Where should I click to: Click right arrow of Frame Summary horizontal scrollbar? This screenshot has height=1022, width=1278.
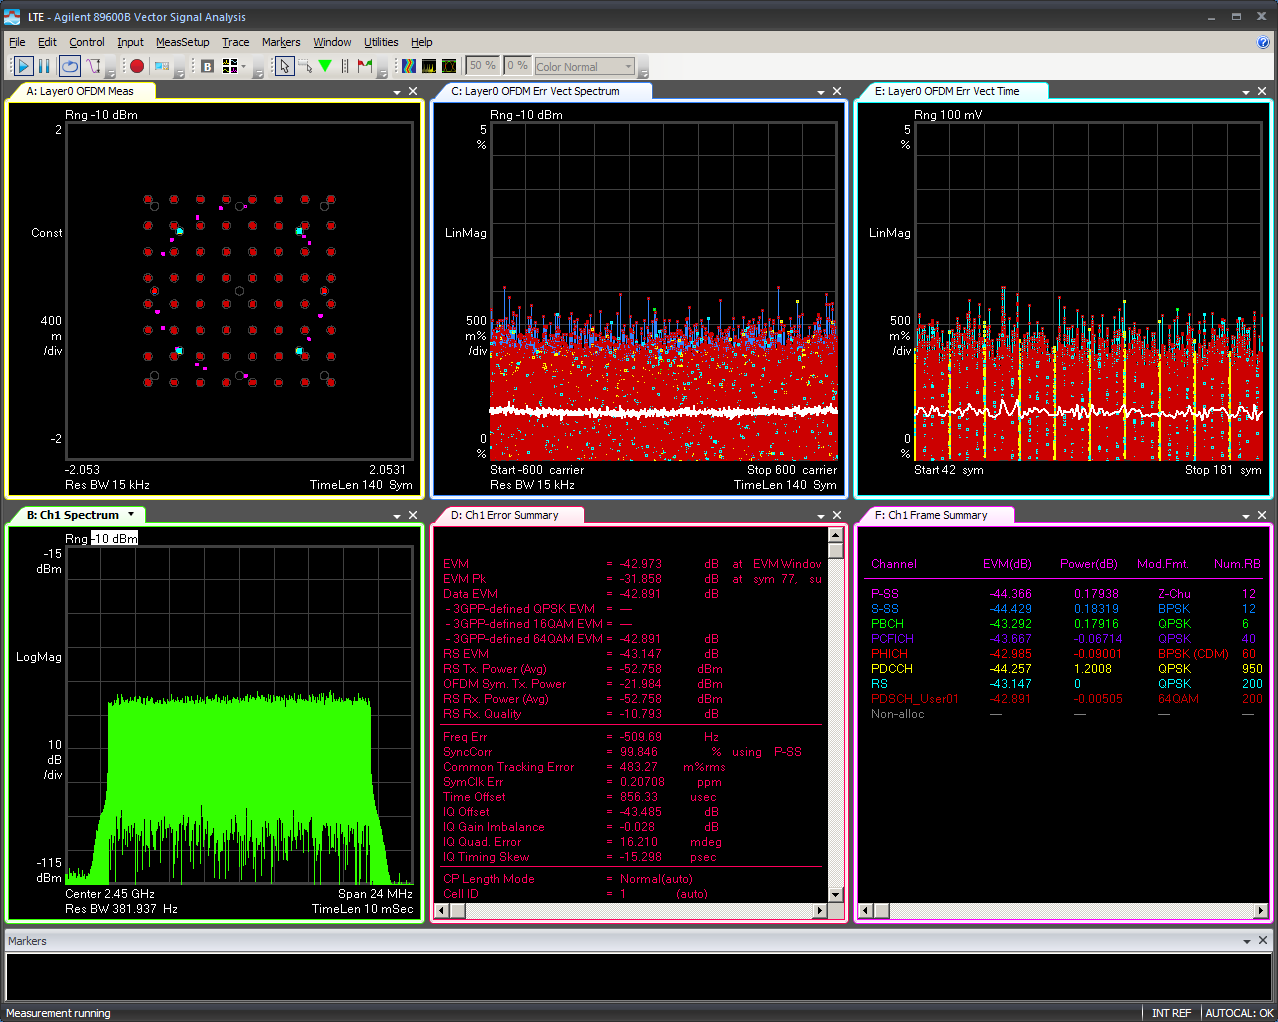pyautogui.click(x=1262, y=910)
